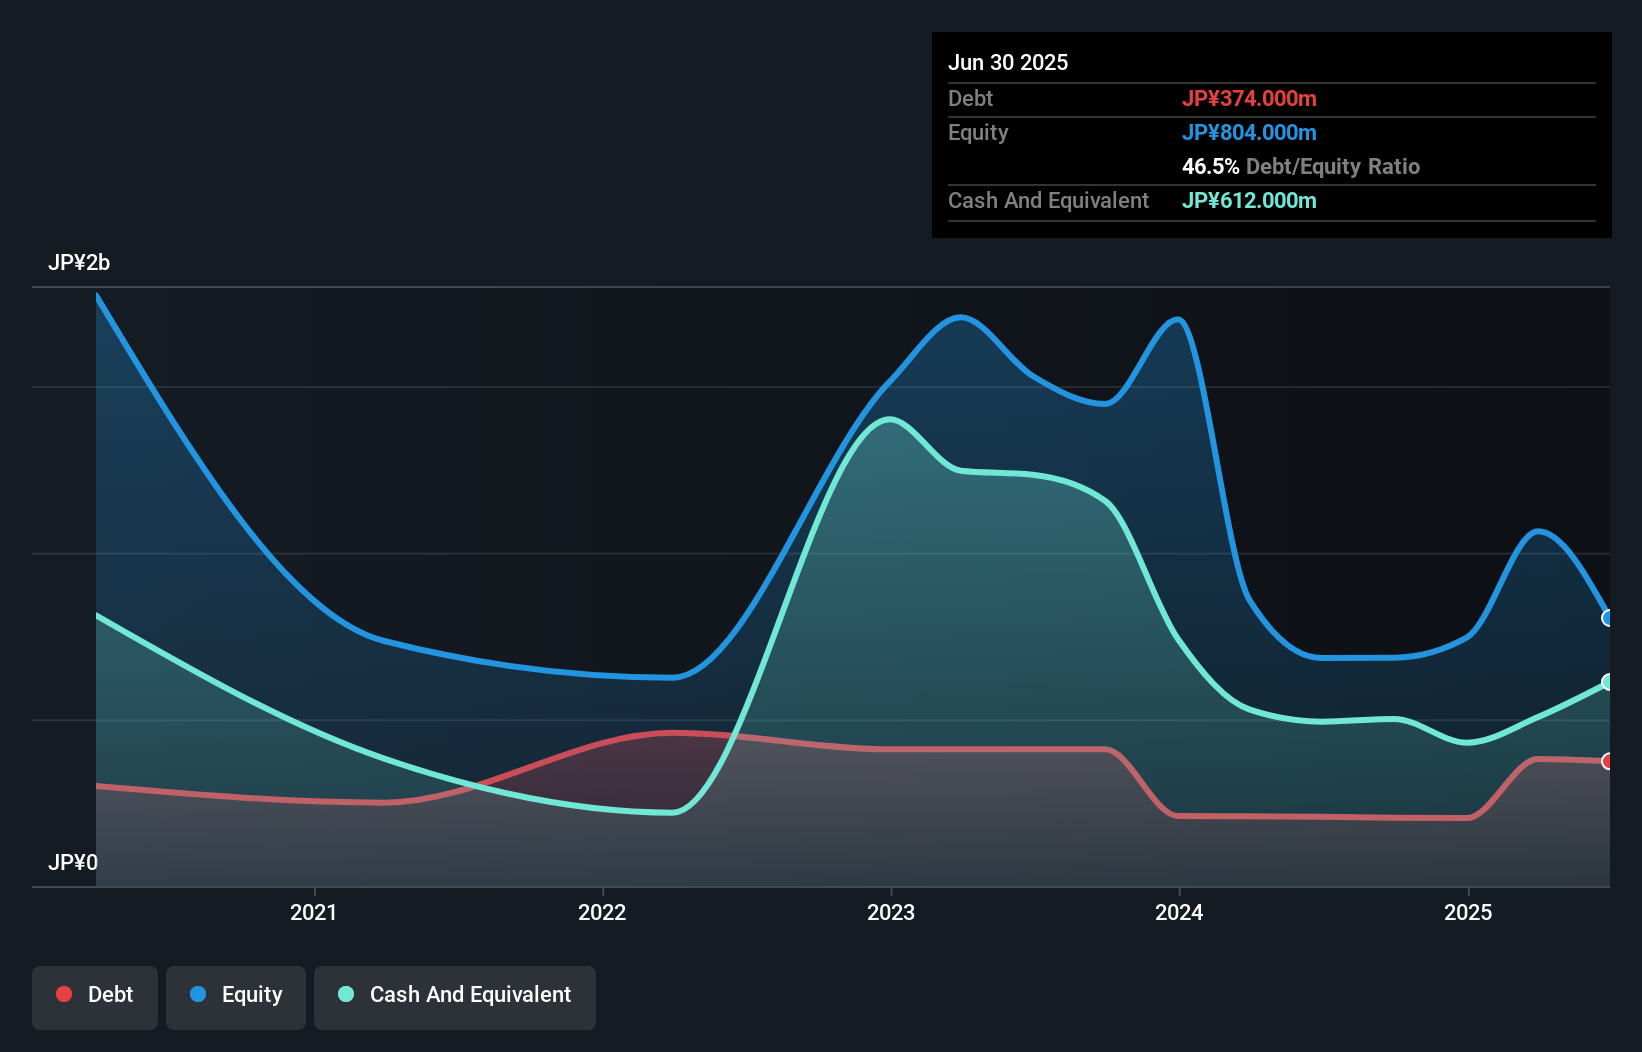Screen dimensions: 1642x1052
Task: Click the 2025 x-axis label
Action: [x=1468, y=912]
